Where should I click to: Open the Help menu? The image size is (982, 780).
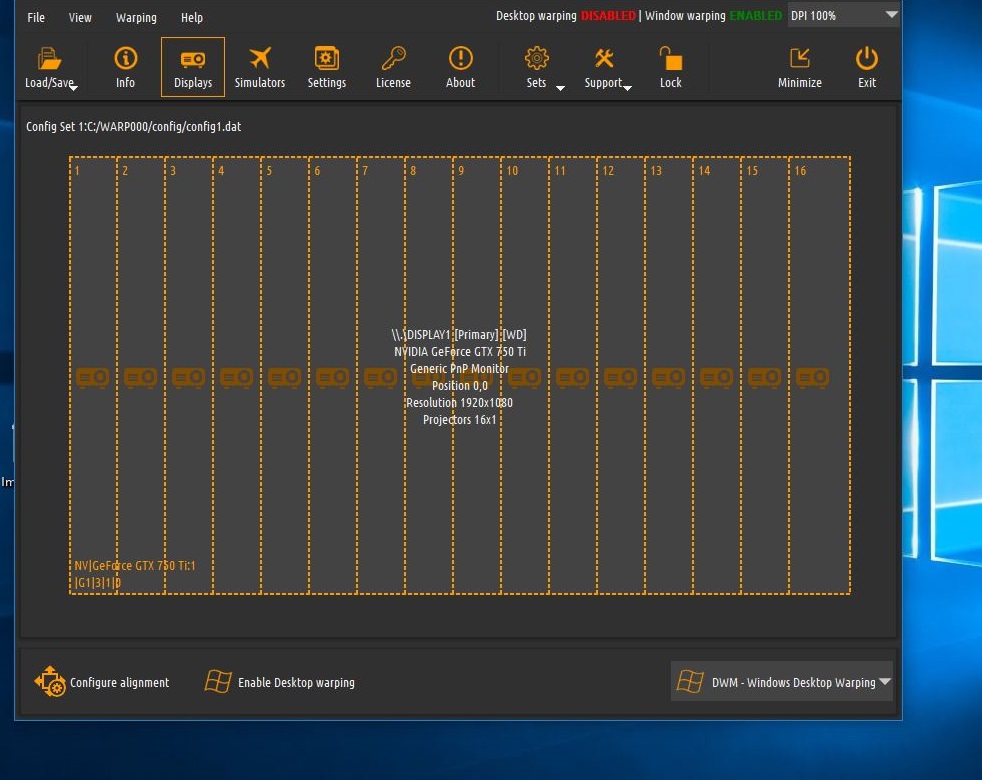[192, 18]
